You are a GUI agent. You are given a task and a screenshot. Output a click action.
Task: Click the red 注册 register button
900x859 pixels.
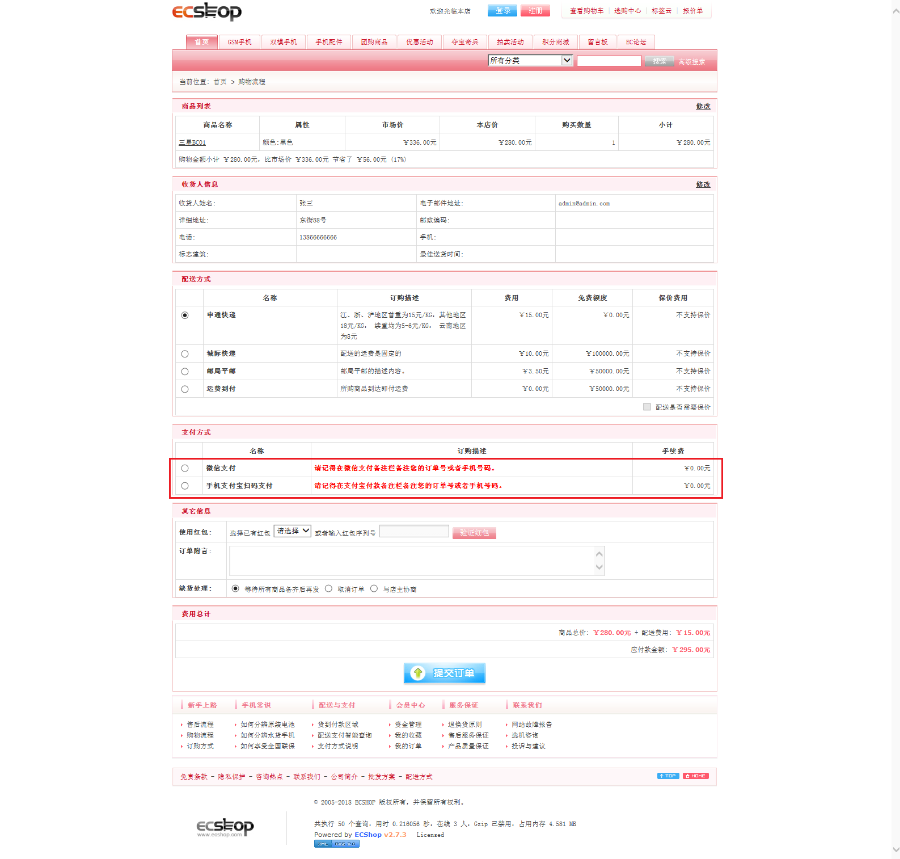coord(535,11)
